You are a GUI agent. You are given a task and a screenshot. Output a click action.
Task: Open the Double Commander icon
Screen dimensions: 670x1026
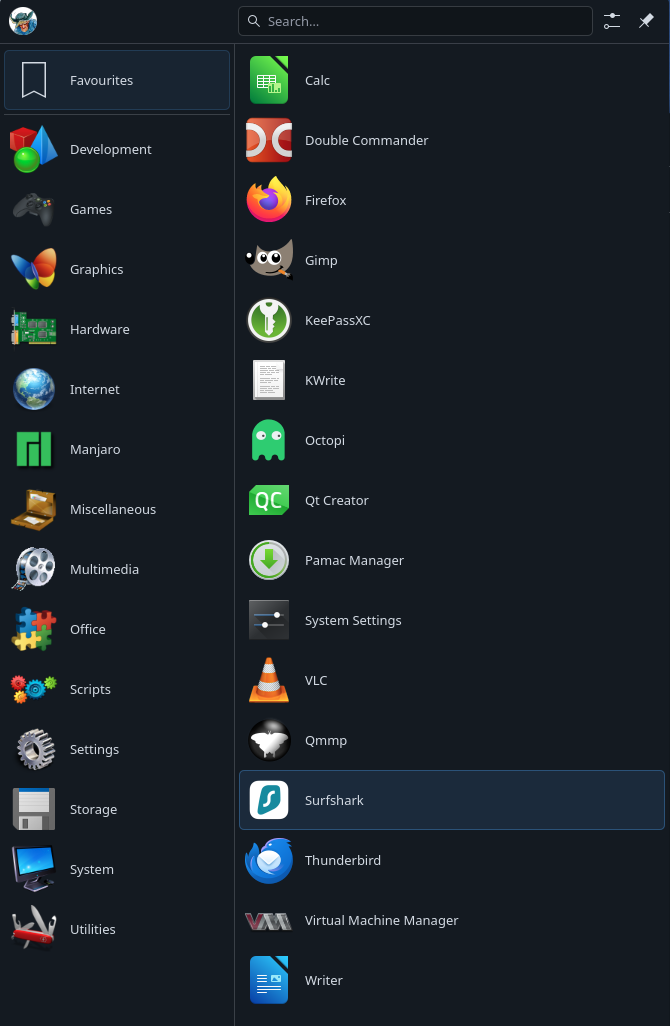(269, 140)
